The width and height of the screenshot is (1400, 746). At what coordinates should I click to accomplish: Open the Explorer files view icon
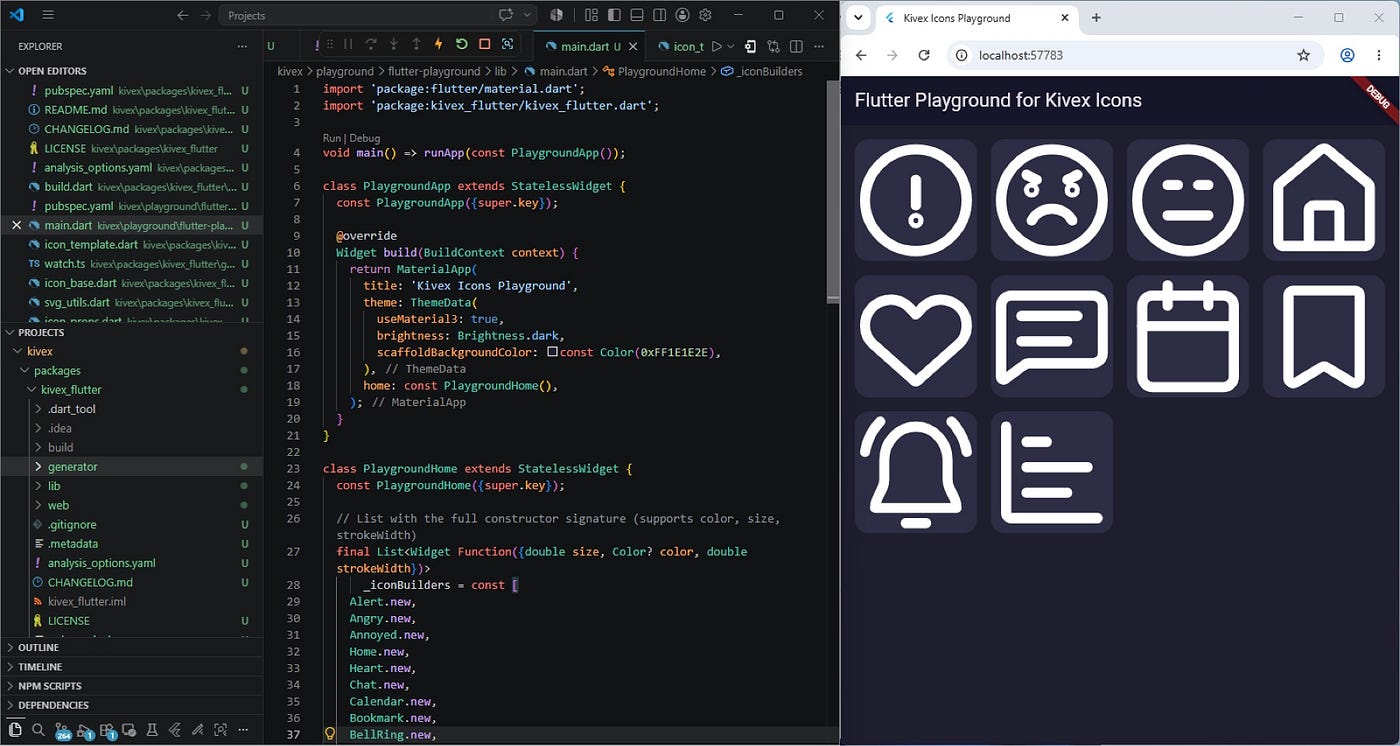[15, 730]
